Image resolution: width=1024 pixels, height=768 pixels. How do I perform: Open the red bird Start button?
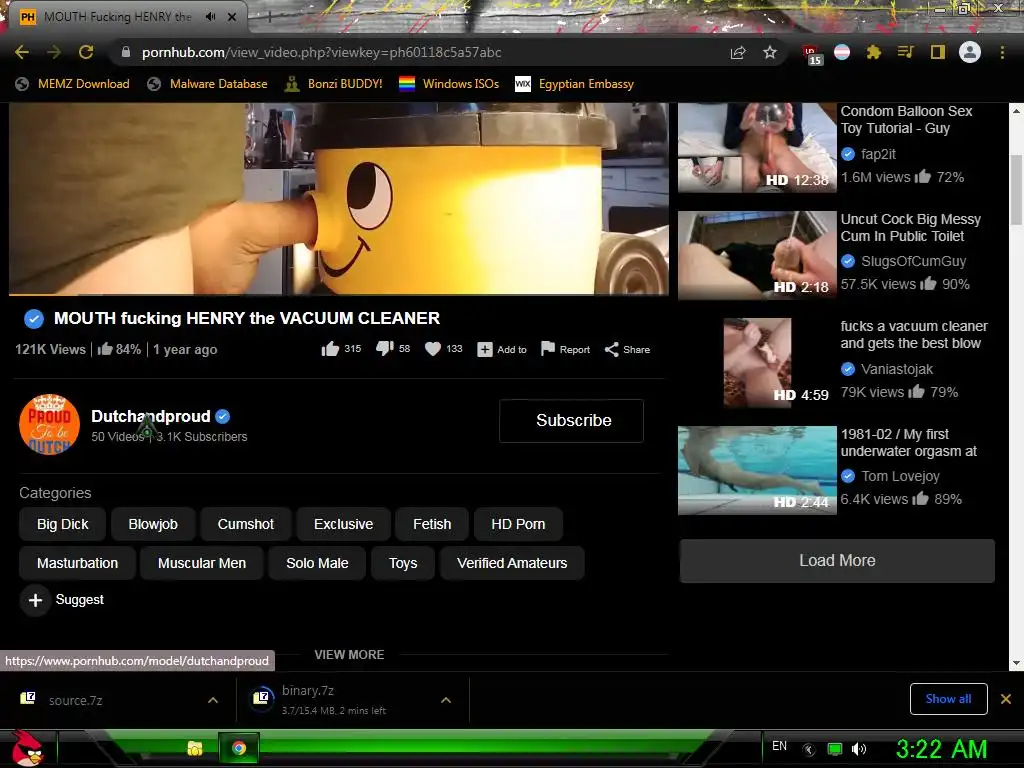click(x=27, y=748)
